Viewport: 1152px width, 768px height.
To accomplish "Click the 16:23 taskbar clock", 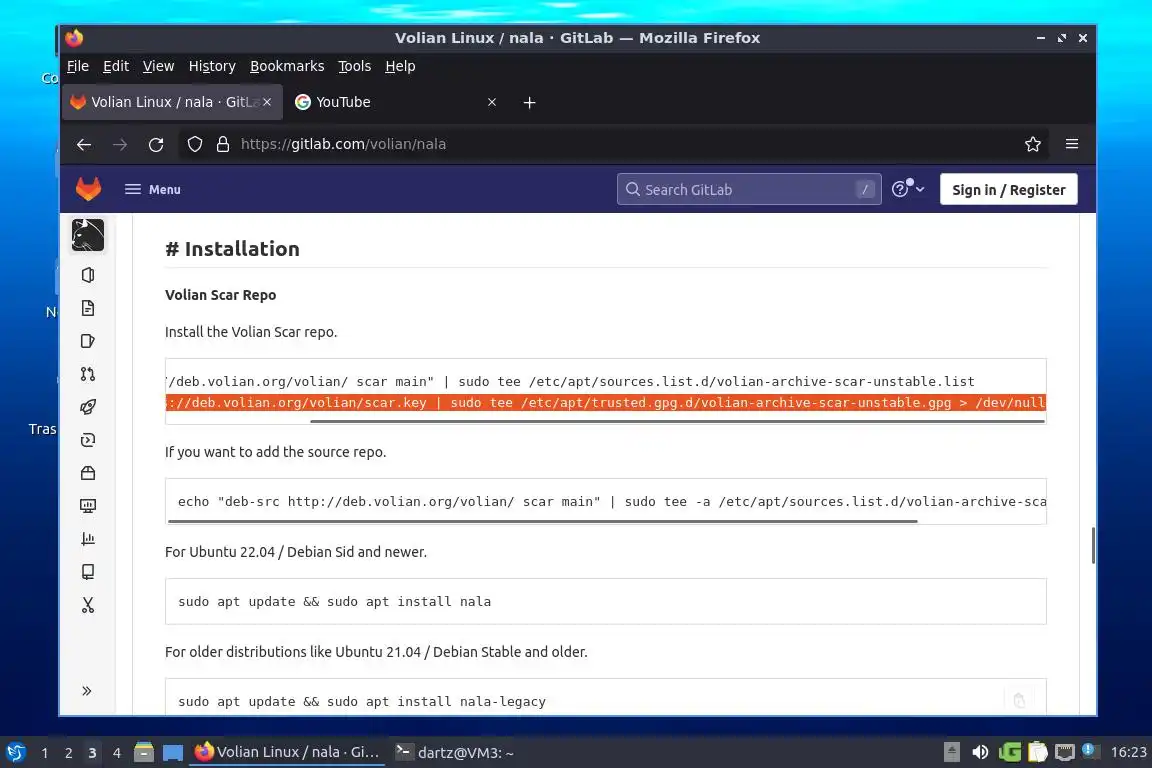I will 1128,753.
